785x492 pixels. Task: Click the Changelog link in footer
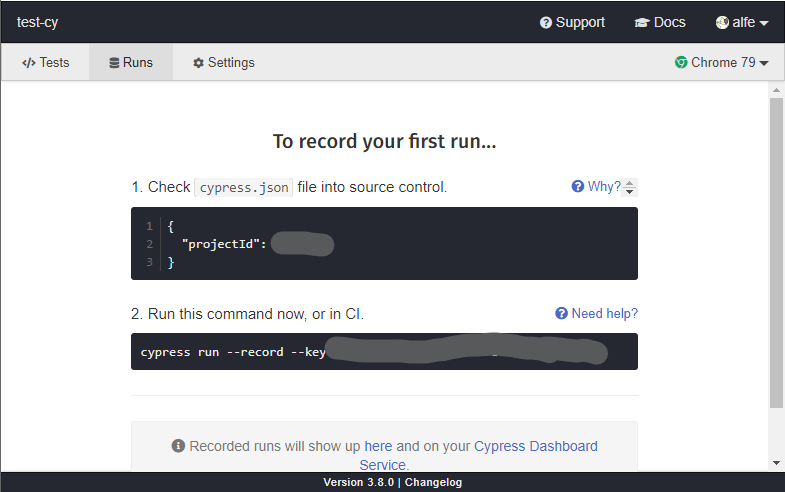433,482
